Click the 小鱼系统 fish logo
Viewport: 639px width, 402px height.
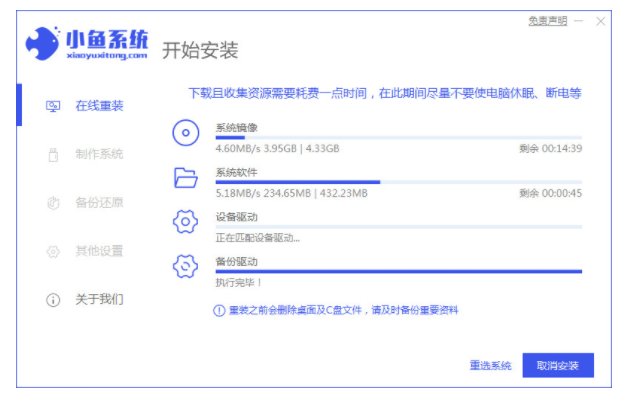point(42,43)
